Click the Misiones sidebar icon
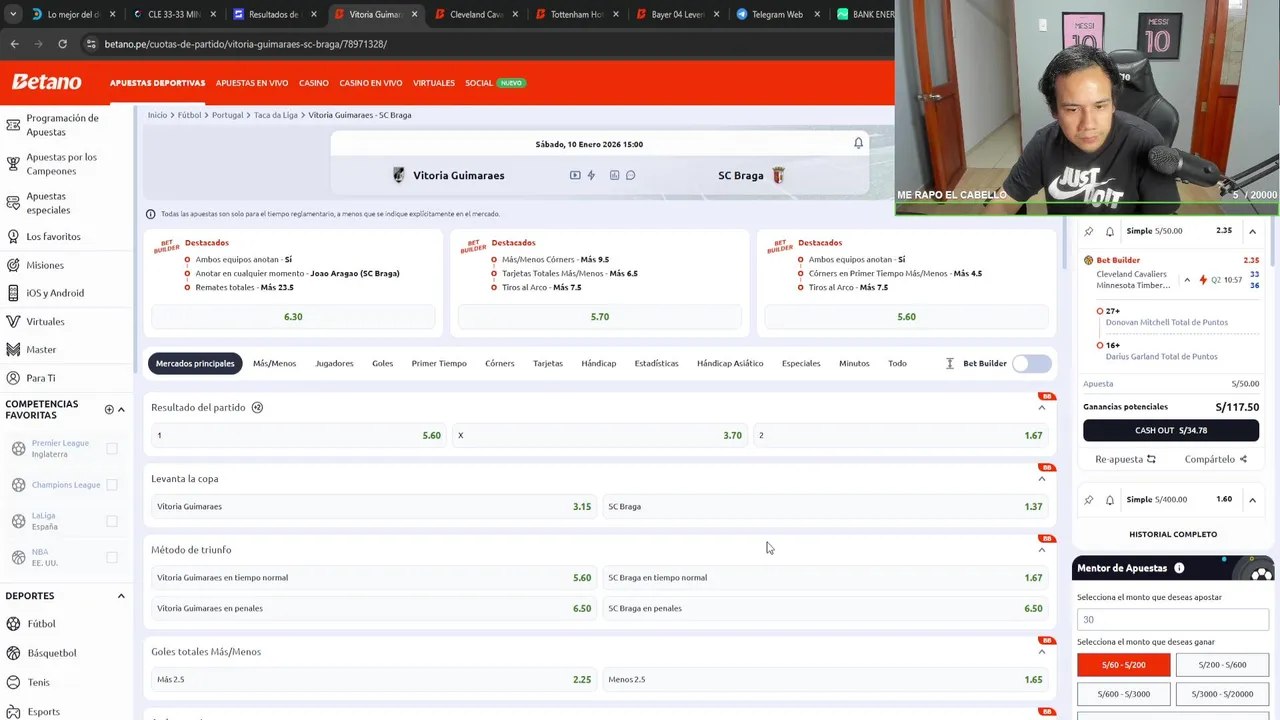Screen dimensions: 1280x720 click(13, 265)
